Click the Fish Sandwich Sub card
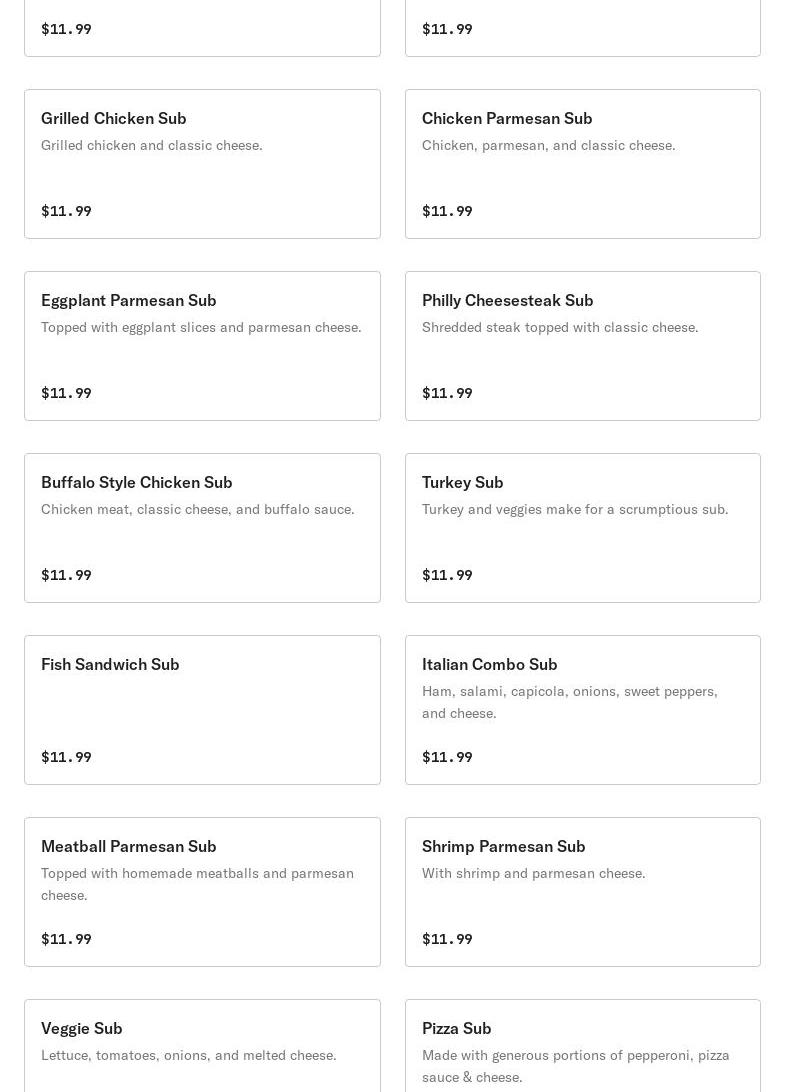785x1092 pixels. (x=202, y=710)
